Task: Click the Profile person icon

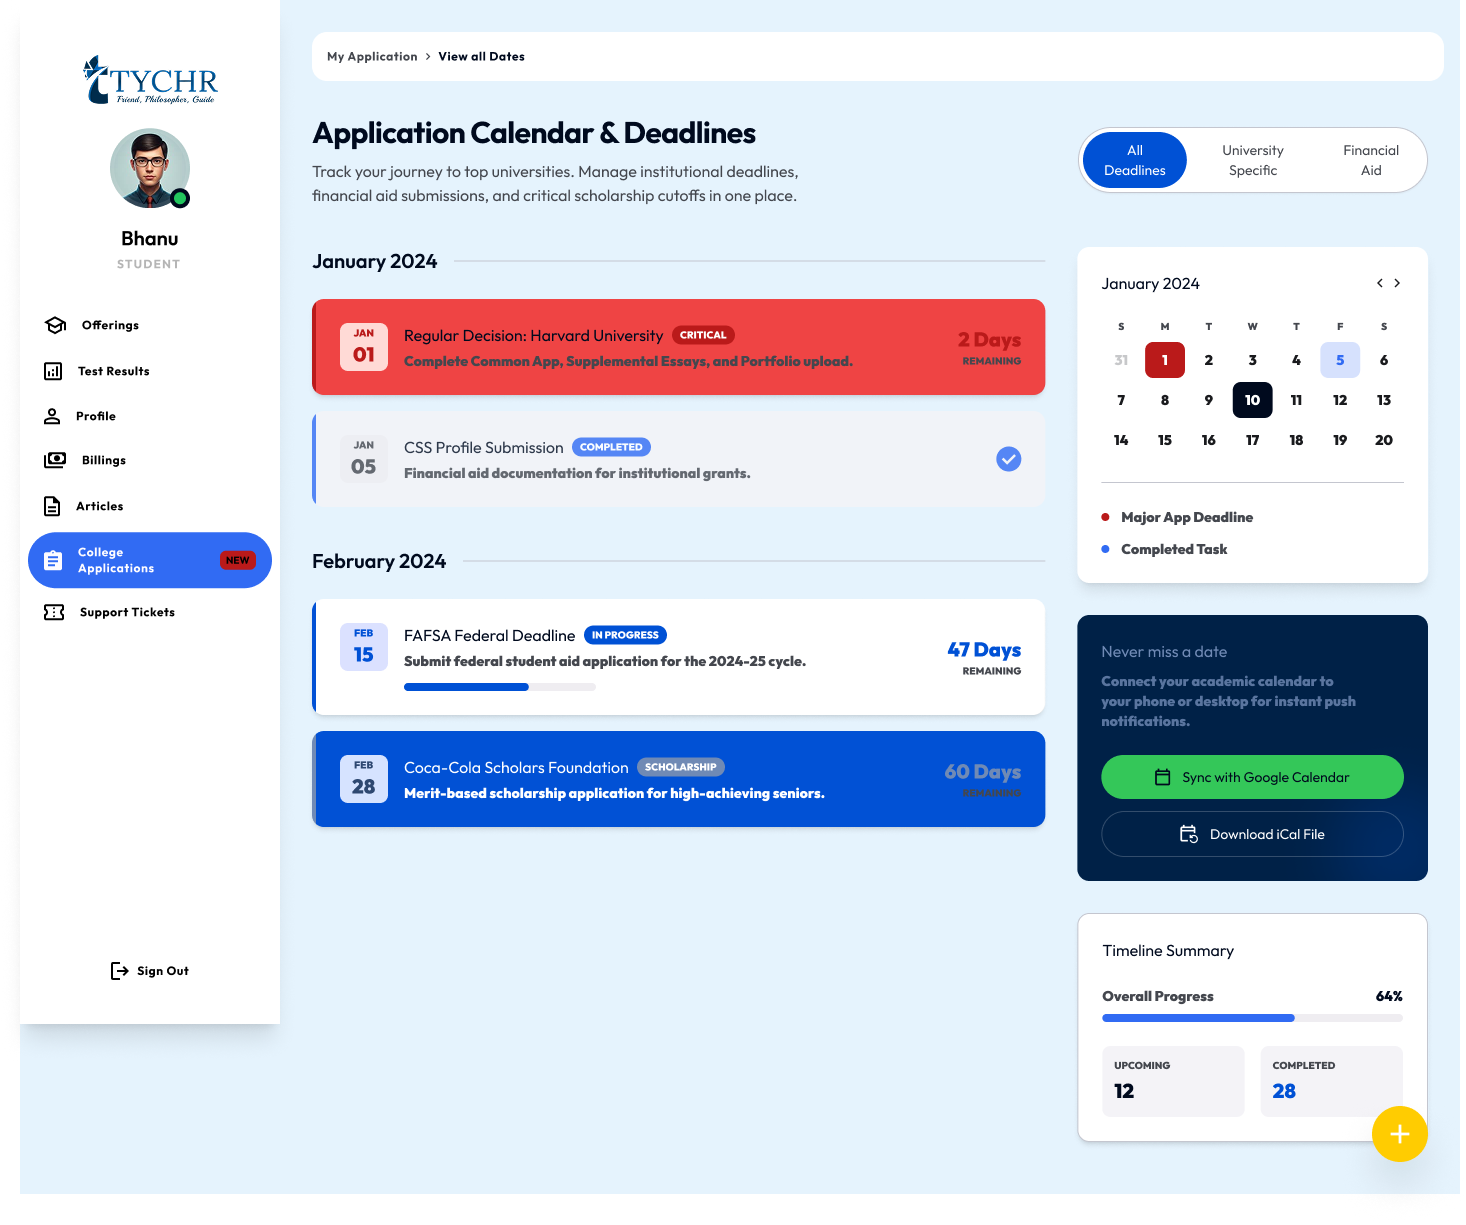Action: click(x=52, y=416)
